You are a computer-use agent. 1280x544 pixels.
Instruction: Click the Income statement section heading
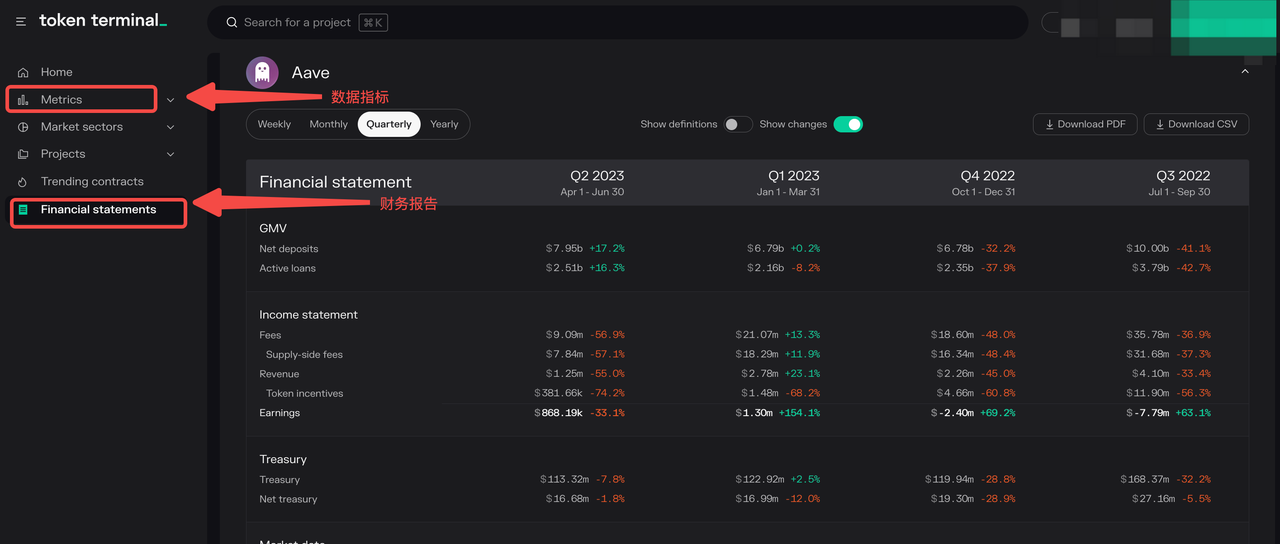pyautogui.click(x=308, y=315)
